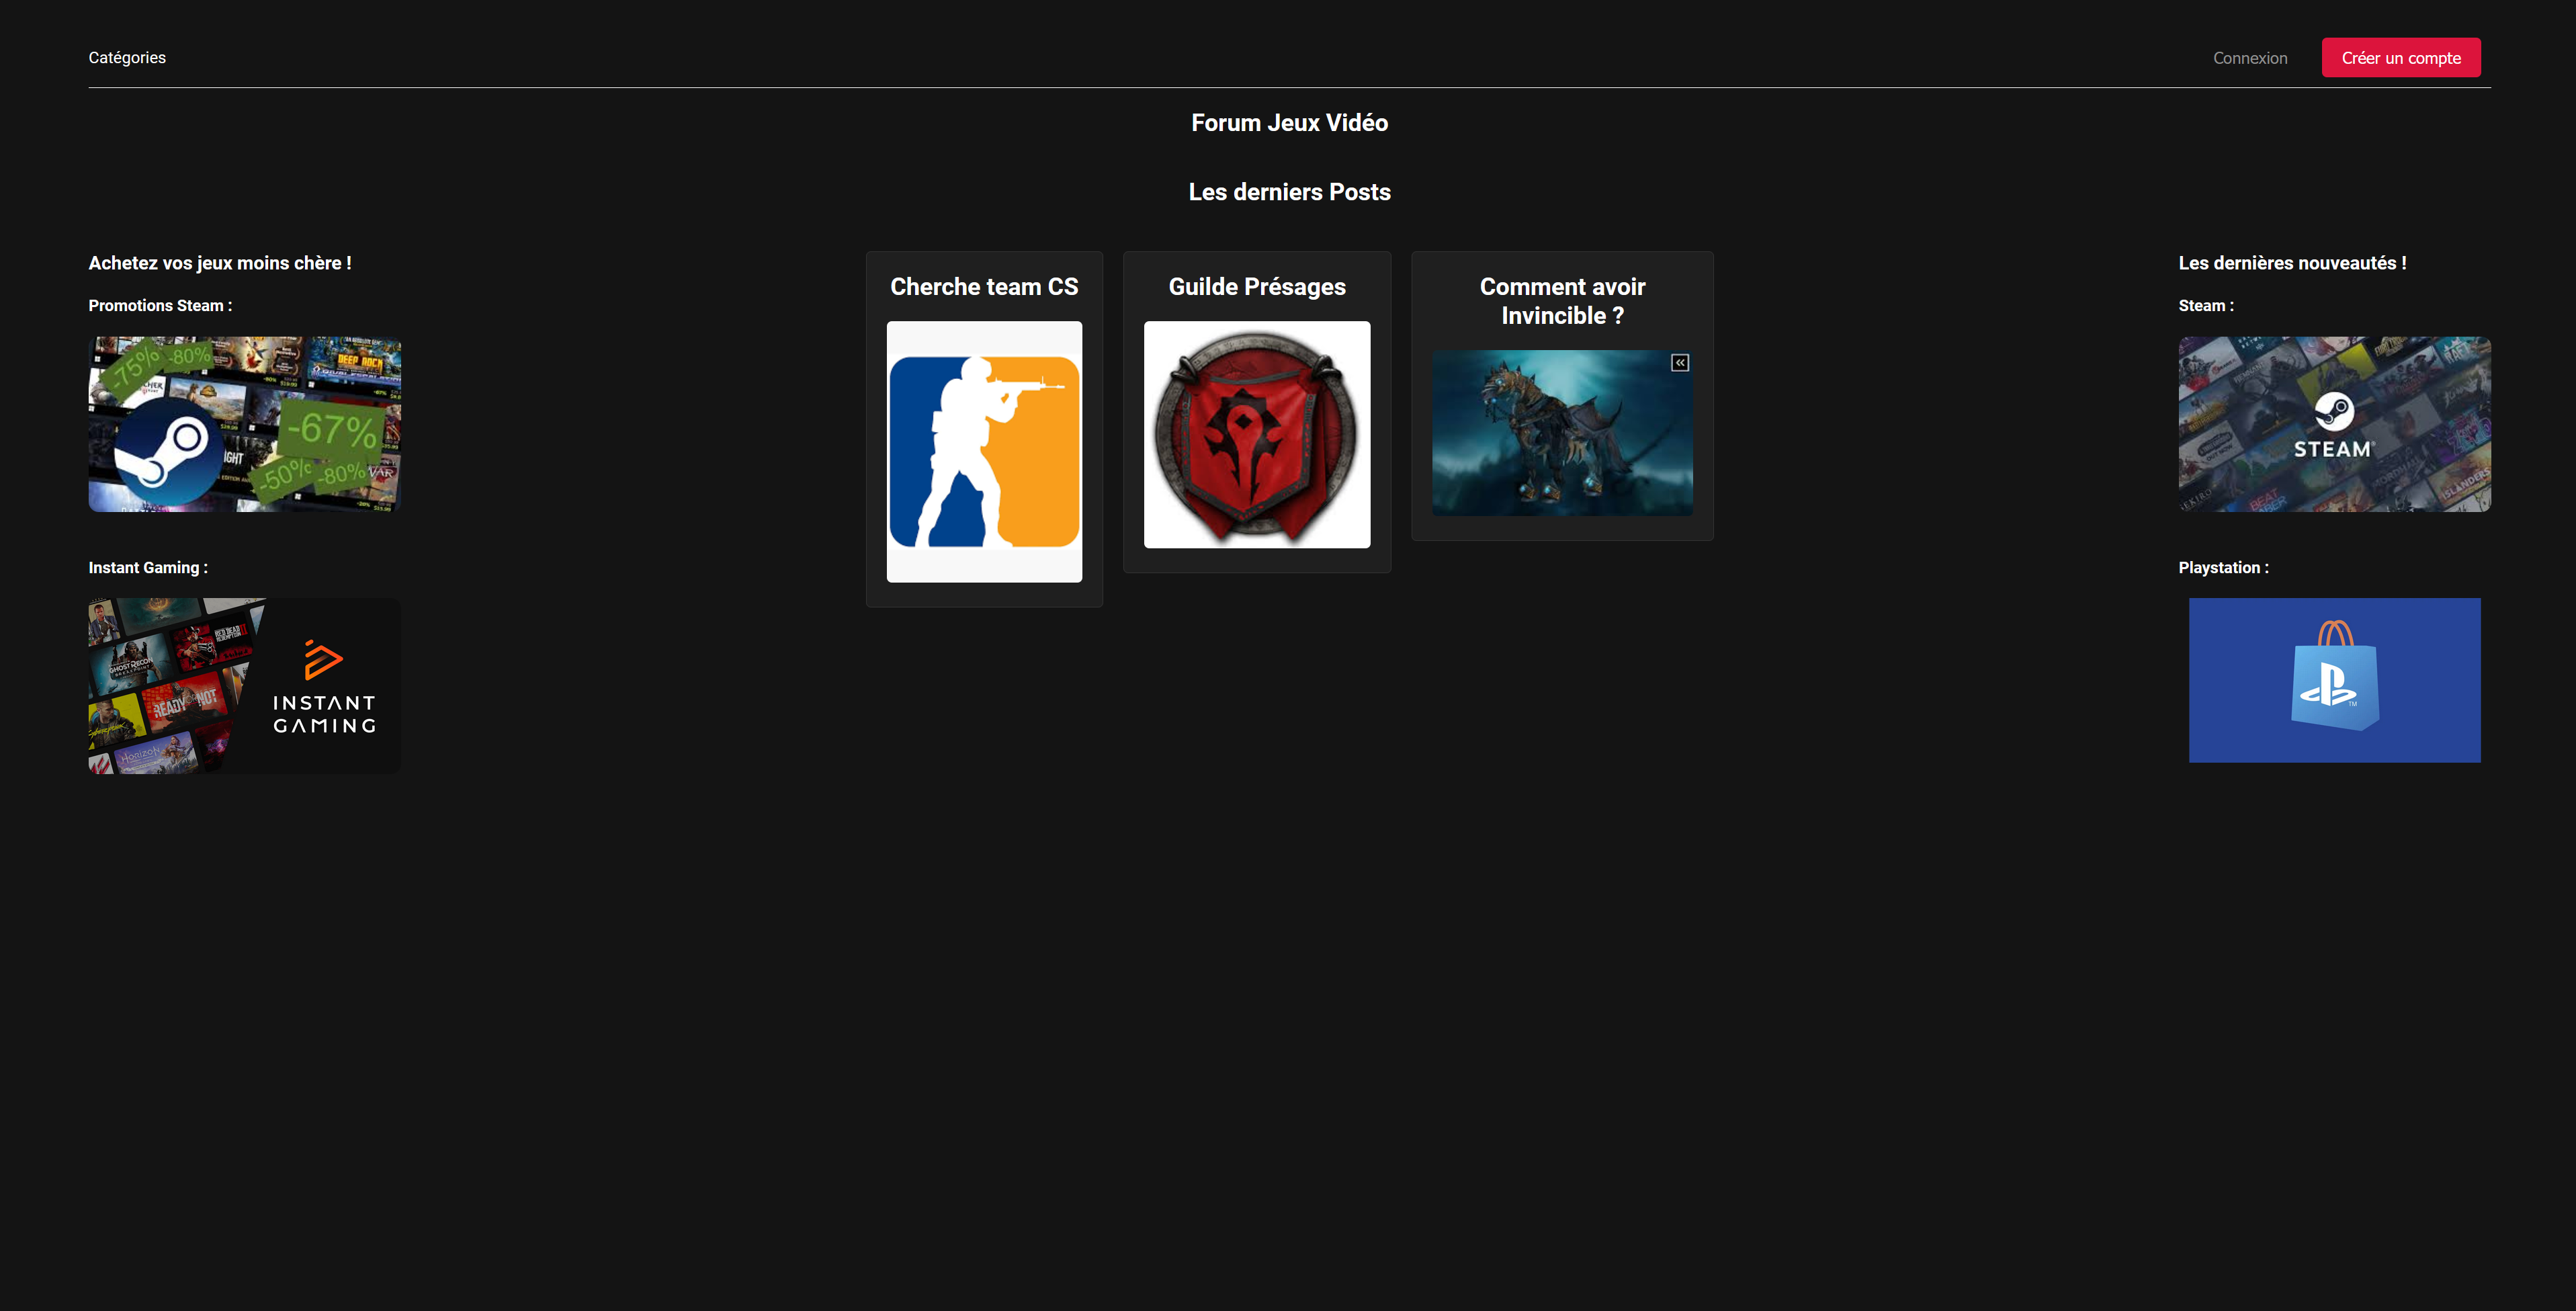Open the Catégories menu
The image size is (2576, 1311).
click(x=127, y=58)
